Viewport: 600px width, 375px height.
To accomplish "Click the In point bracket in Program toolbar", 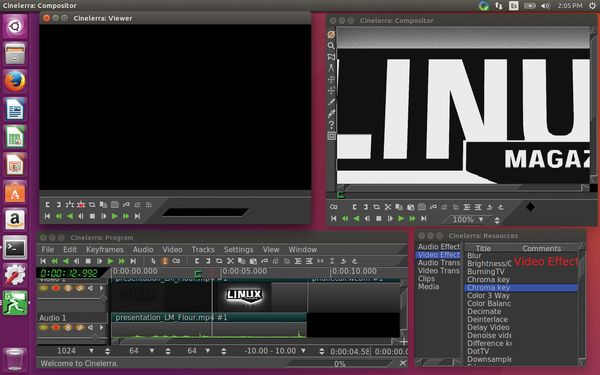I will tap(197, 261).
